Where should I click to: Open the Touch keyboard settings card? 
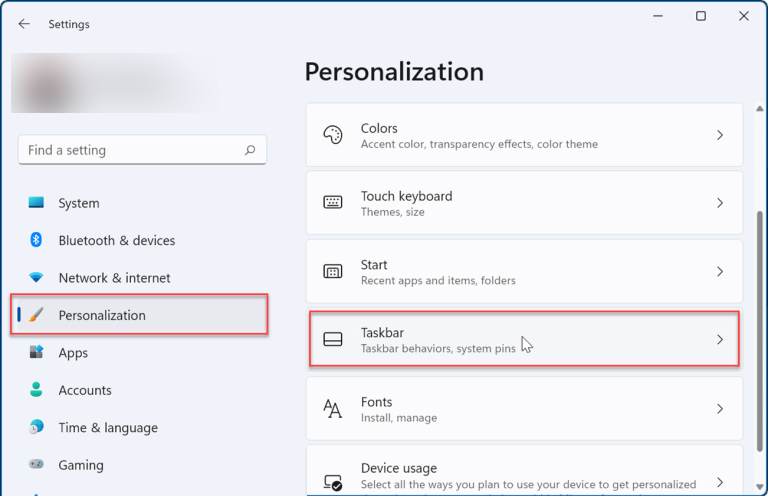[x=524, y=203]
